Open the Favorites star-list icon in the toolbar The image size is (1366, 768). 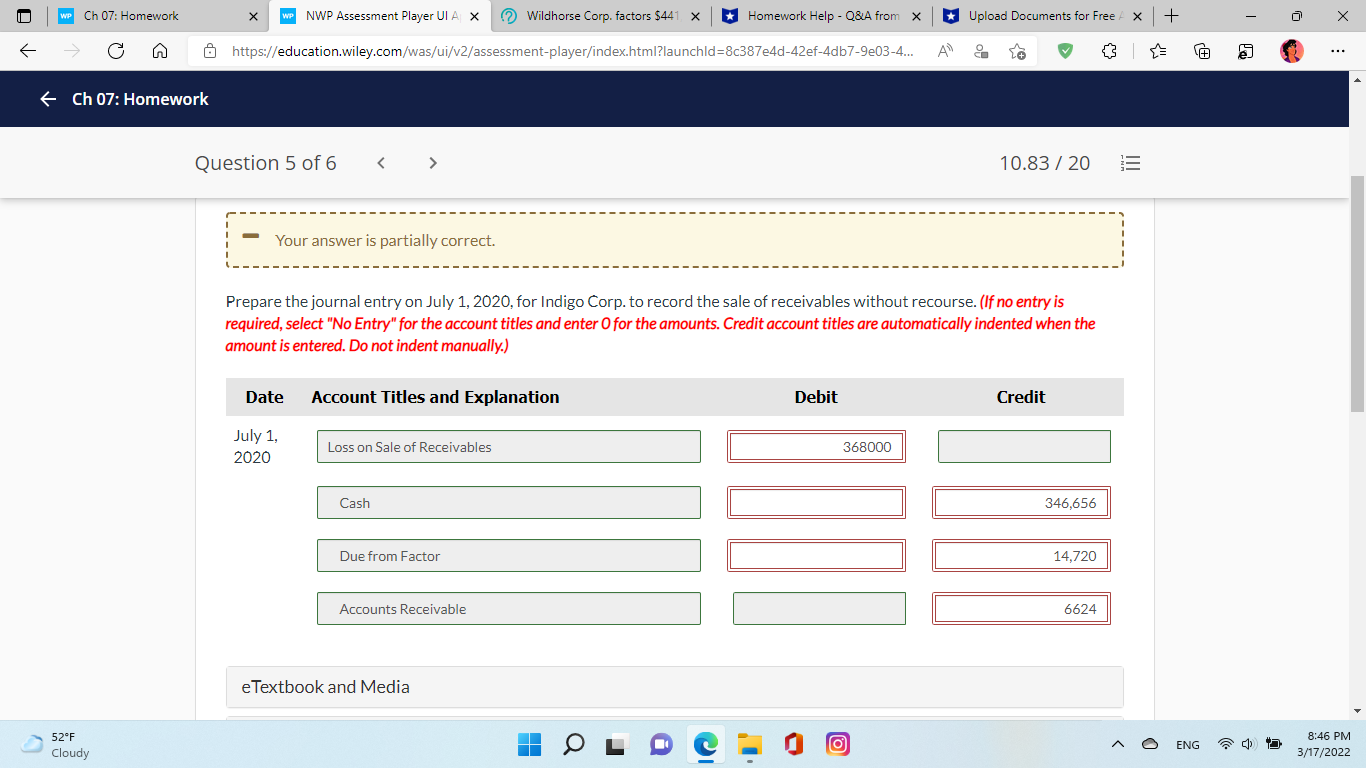pyautogui.click(x=1157, y=50)
